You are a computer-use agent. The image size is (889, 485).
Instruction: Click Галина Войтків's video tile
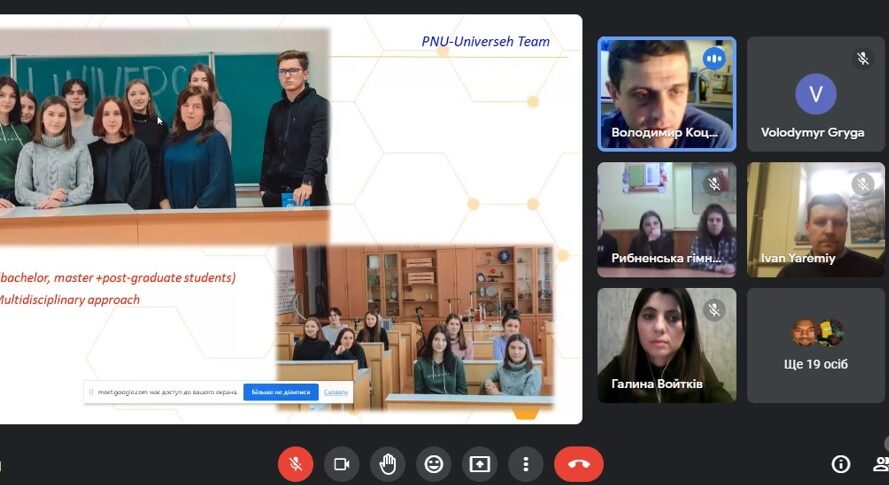pos(666,345)
